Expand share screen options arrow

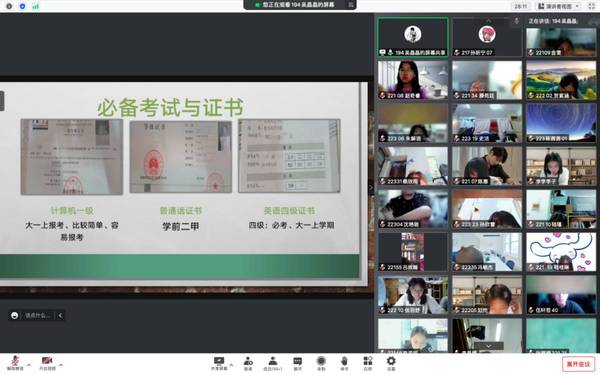231,365
